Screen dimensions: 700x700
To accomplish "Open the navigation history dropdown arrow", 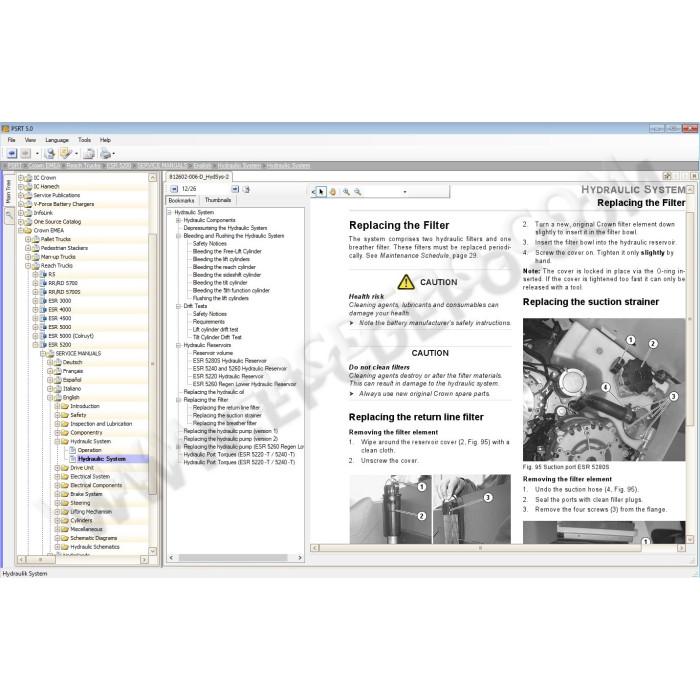I will click(37, 154).
